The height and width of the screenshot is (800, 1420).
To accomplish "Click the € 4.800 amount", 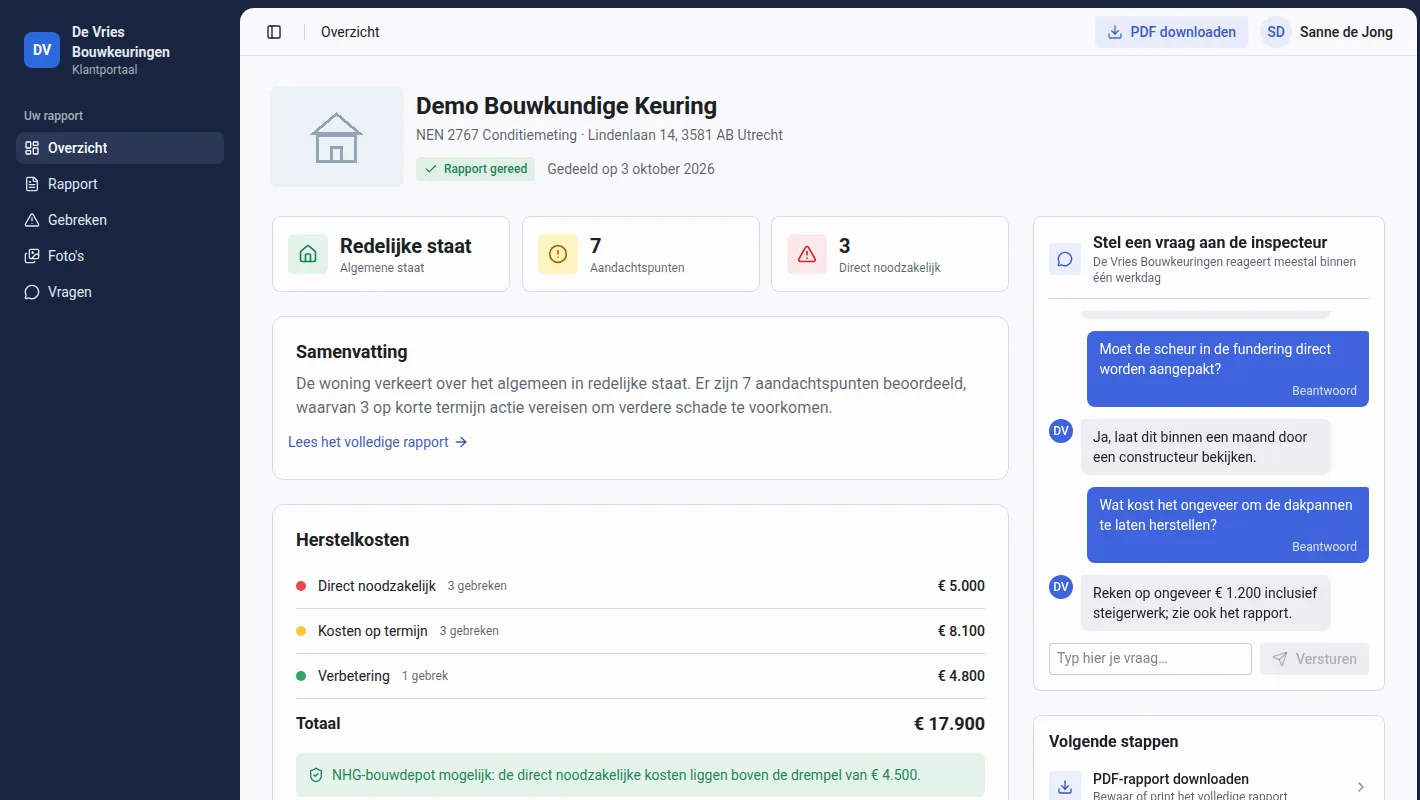I will pos(961,676).
